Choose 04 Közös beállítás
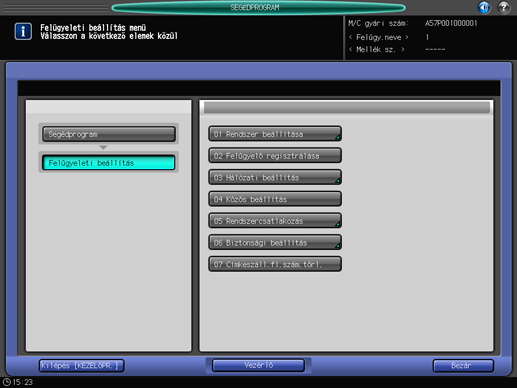Screen dimensions: 517x388 click(x=275, y=199)
